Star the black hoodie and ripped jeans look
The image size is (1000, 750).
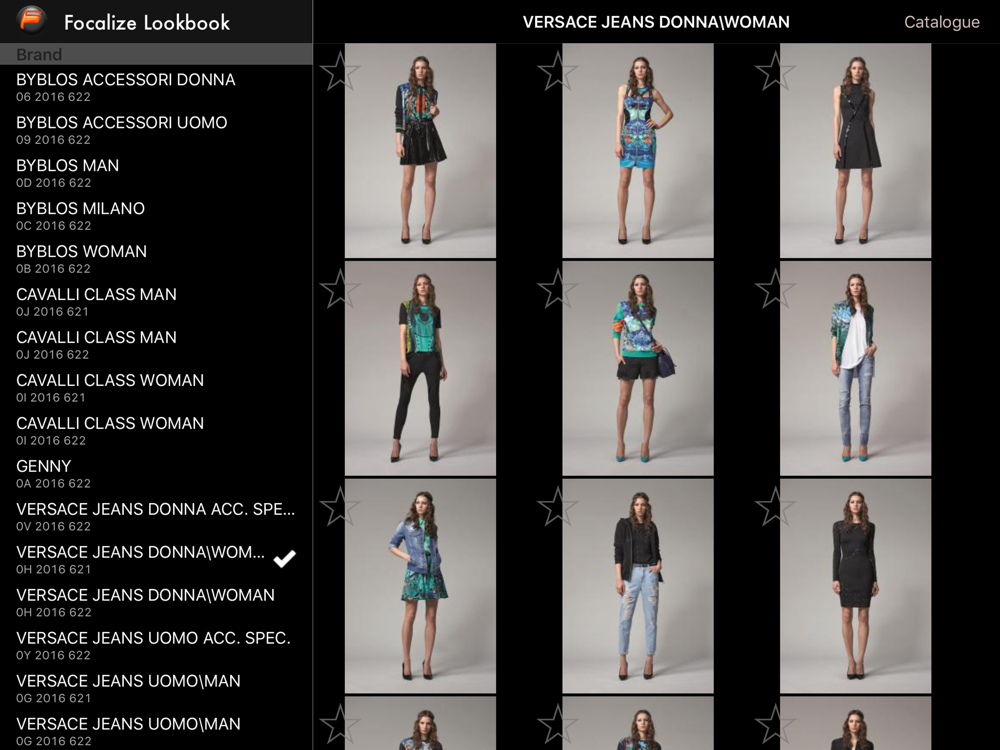tap(557, 506)
